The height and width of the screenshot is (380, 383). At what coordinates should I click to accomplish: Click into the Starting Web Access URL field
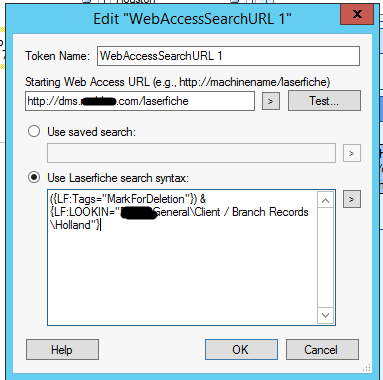(140, 101)
